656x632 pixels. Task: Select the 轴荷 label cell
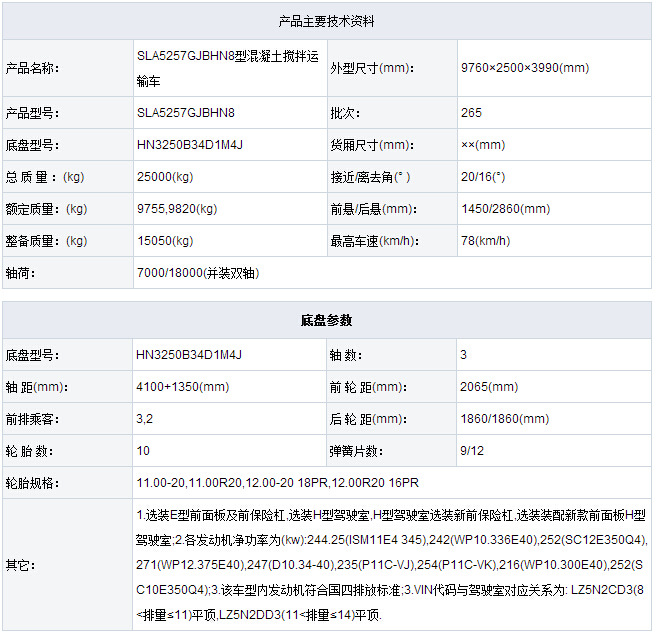[x=20, y=273]
